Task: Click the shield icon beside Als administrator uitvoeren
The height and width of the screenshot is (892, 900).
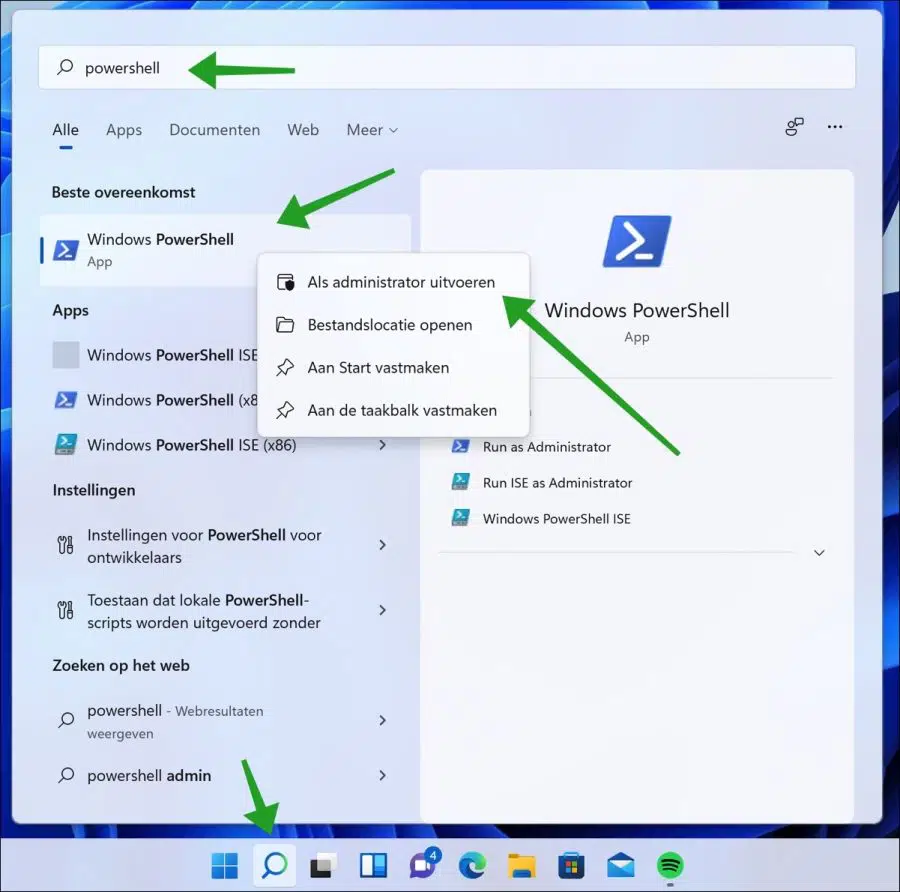Action: [x=285, y=282]
